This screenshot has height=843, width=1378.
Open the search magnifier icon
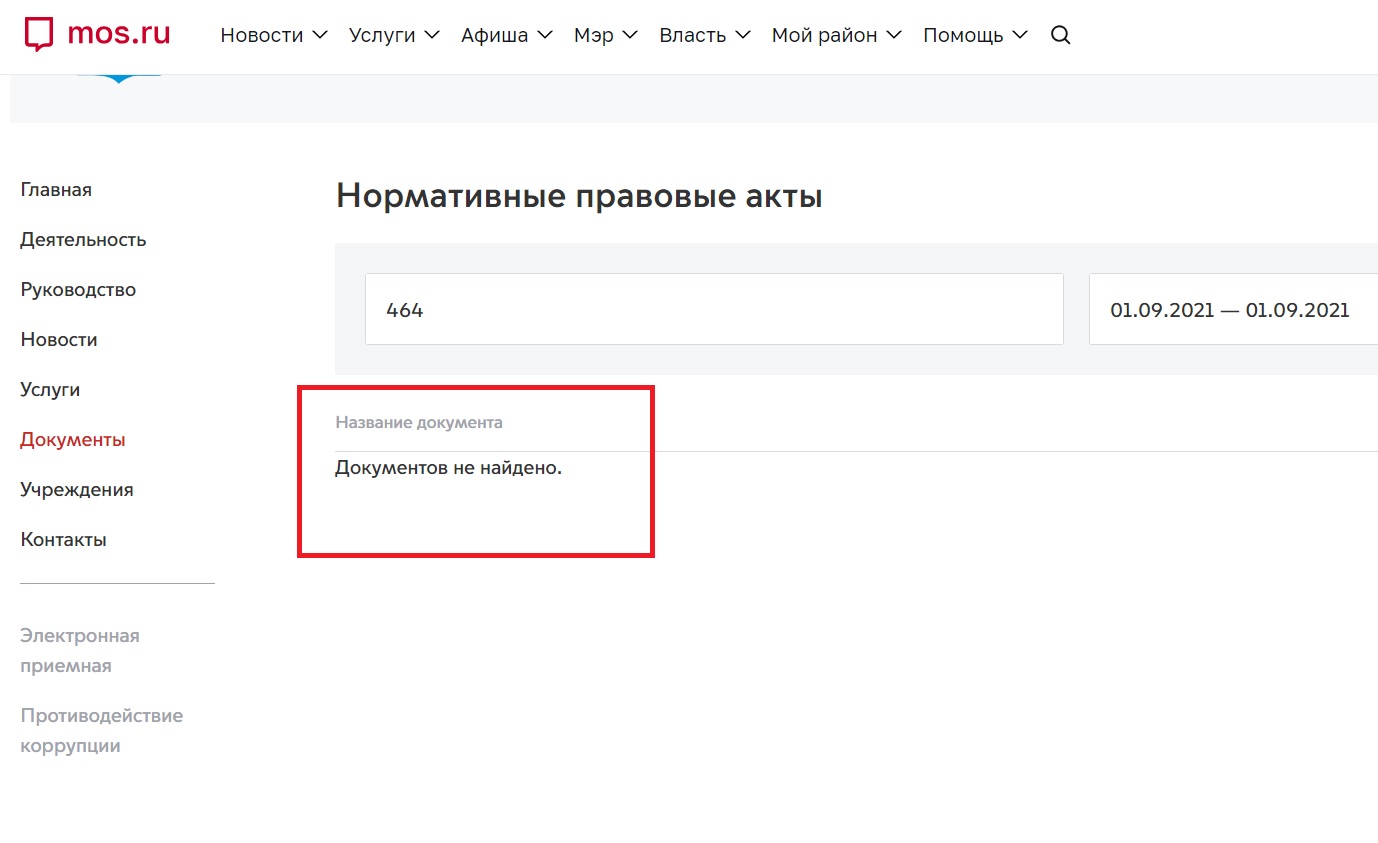click(x=1061, y=35)
